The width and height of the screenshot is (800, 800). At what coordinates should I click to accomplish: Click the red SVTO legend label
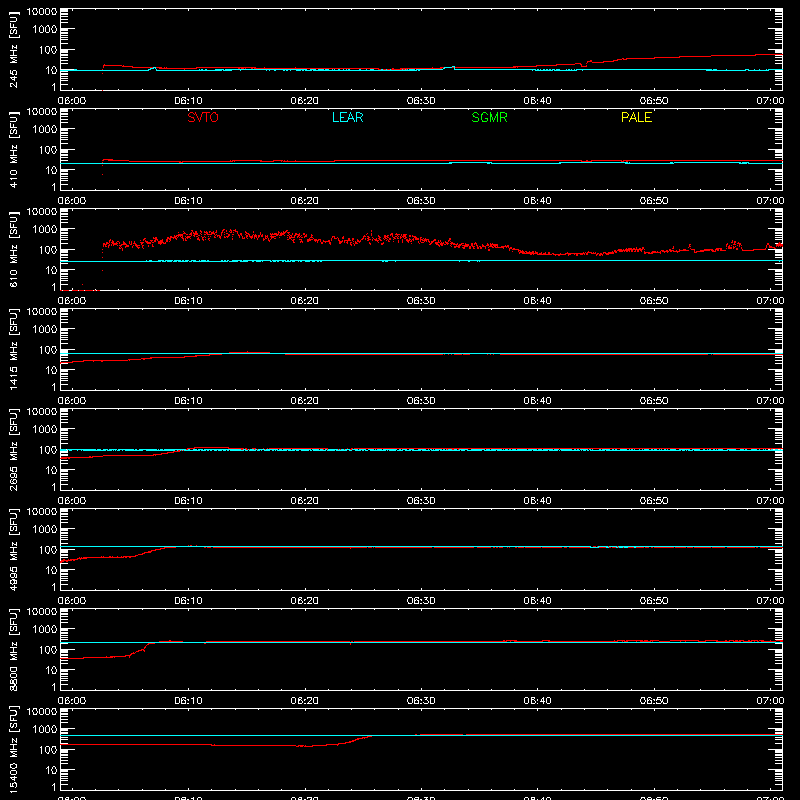point(203,117)
